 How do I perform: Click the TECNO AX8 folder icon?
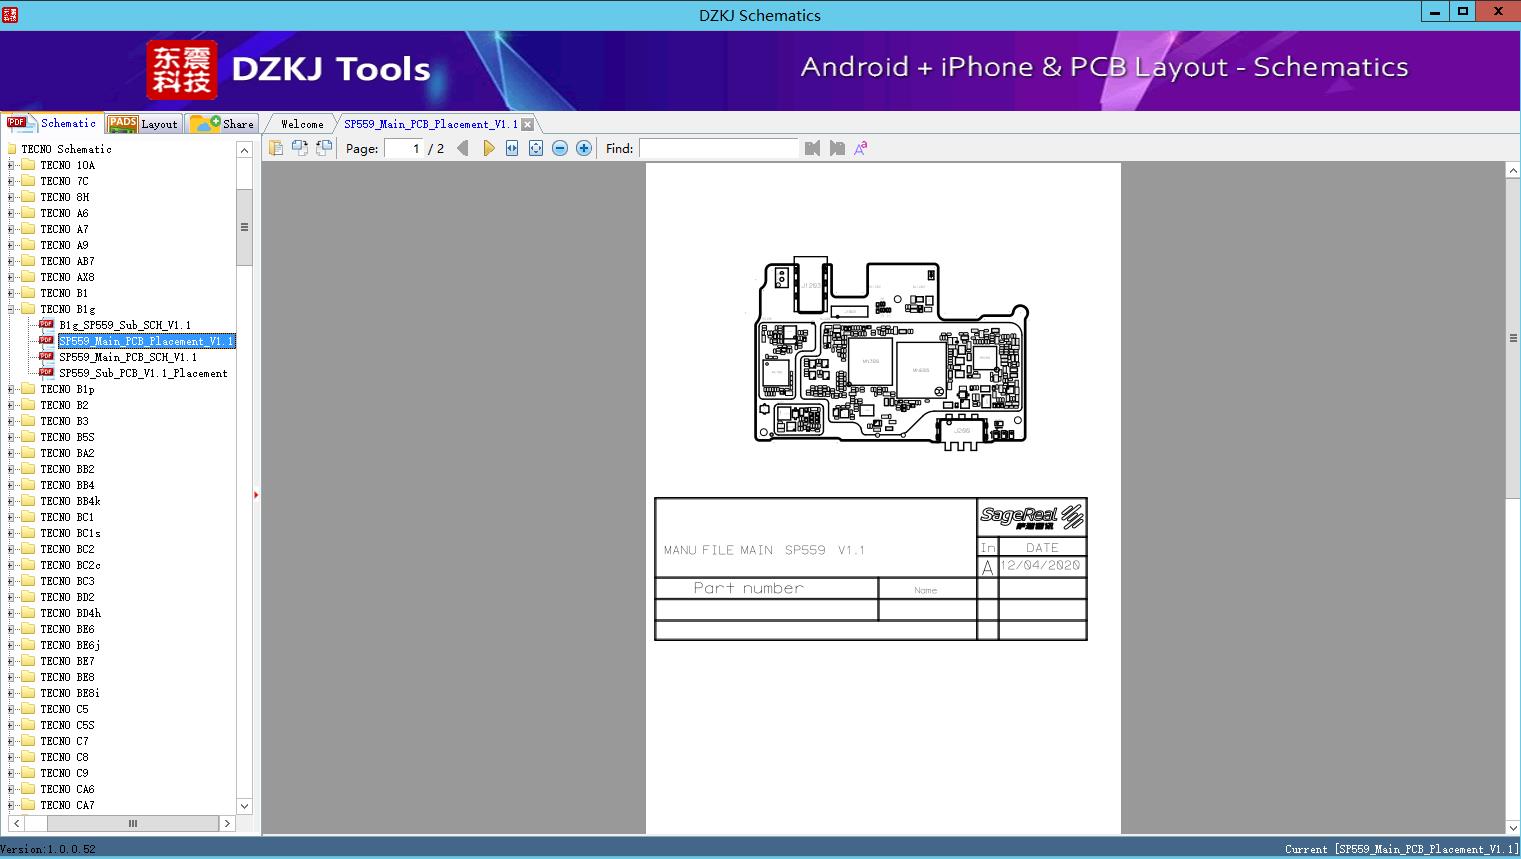point(28,277)
